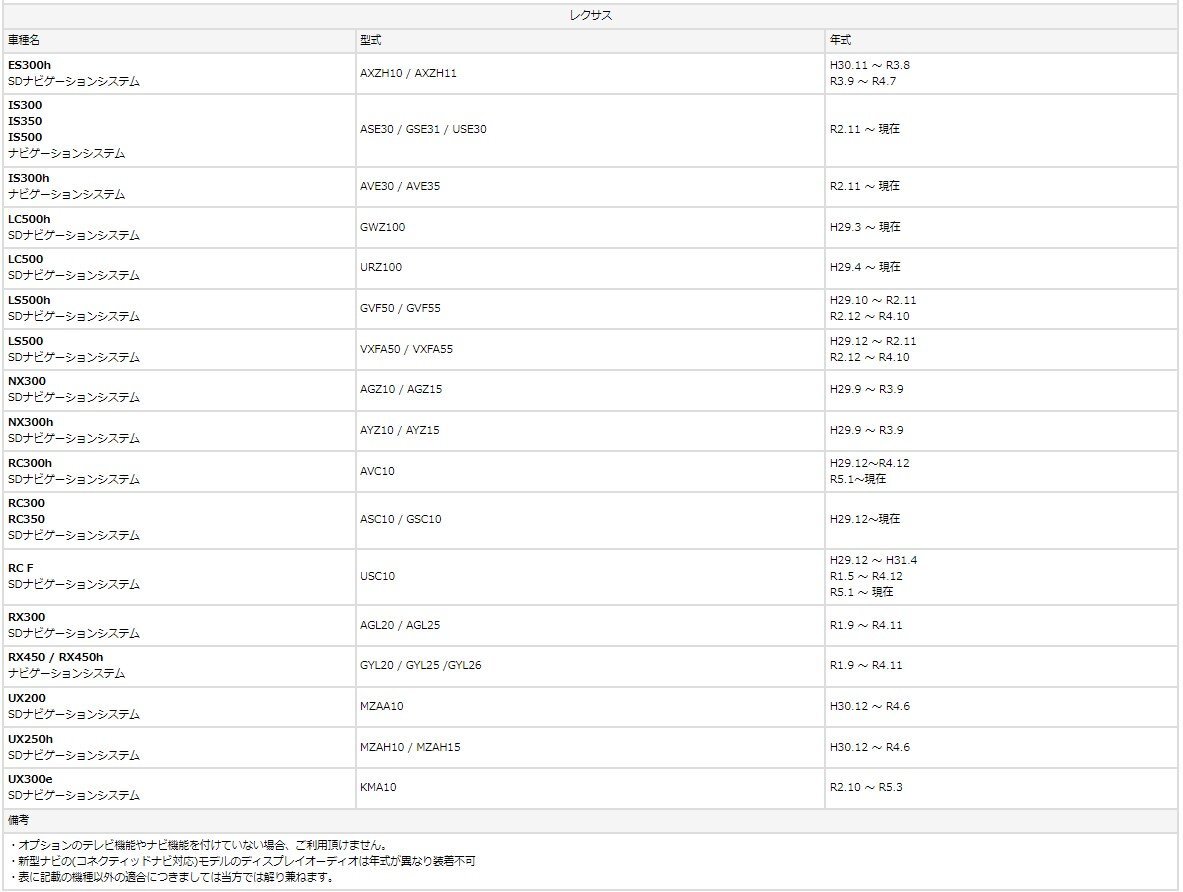Viewport: 1183px width, 892px height.
Task: Click year range R5.1～現在 in RC300h row
Action: click(858, 479)
